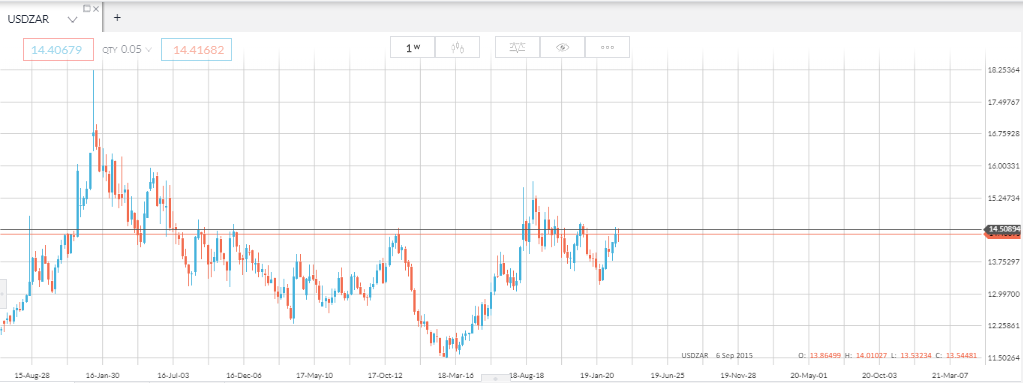Click the 20-Oct-03 date axis label
Viewport: 1023px width, 383px height.
pyautogui.click(x=880, y=375)
